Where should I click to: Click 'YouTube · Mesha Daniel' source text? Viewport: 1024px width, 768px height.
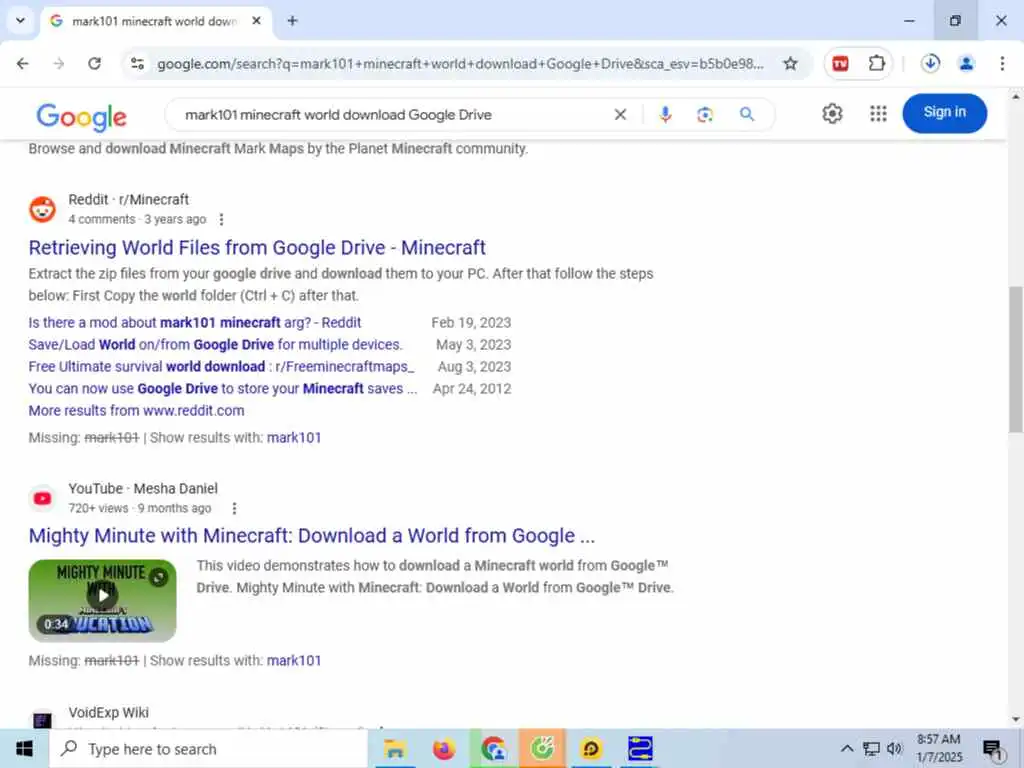point(143,488)
